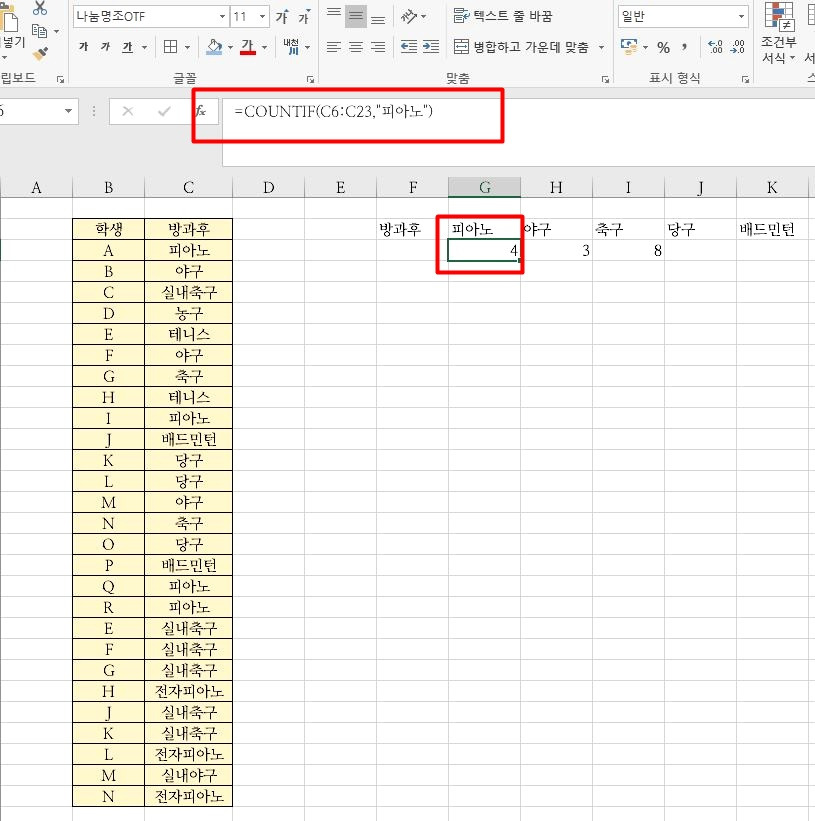The height and width of the screenshot is (821, 815).
Task: Click the increase indent icon
Action: point(431,47)
